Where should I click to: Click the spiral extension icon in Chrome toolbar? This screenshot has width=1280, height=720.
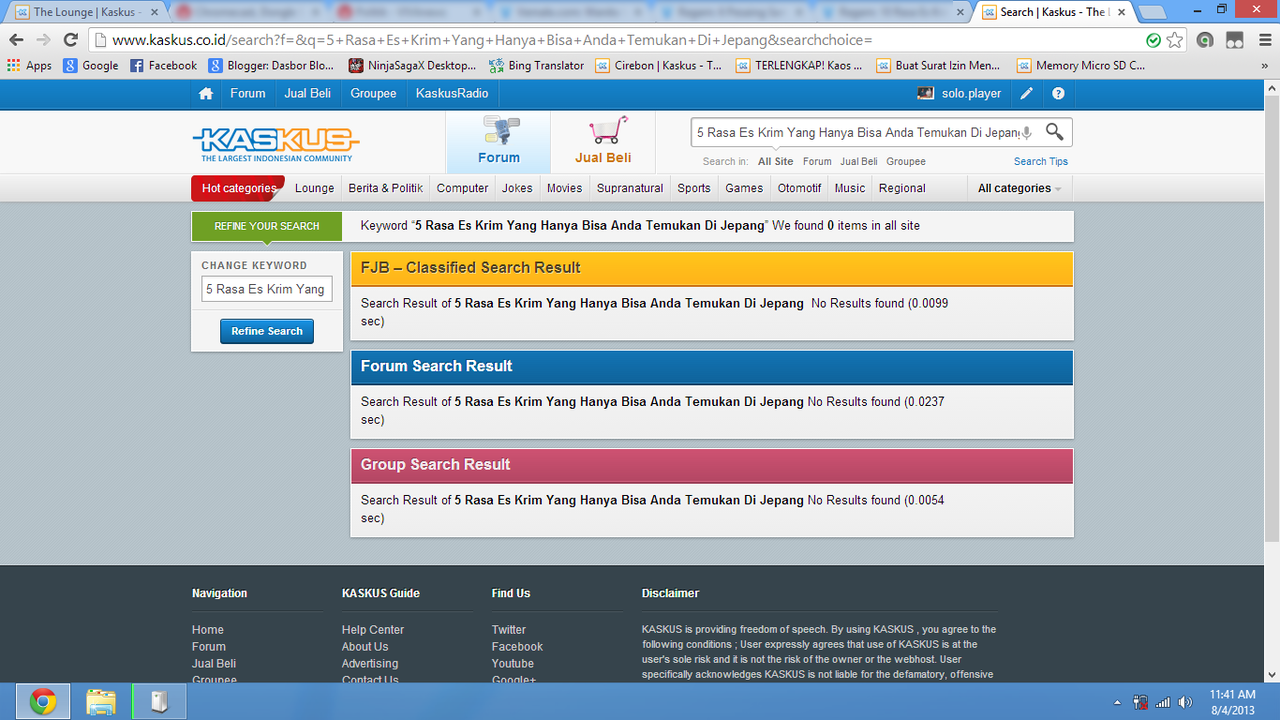pos(1205,40)
